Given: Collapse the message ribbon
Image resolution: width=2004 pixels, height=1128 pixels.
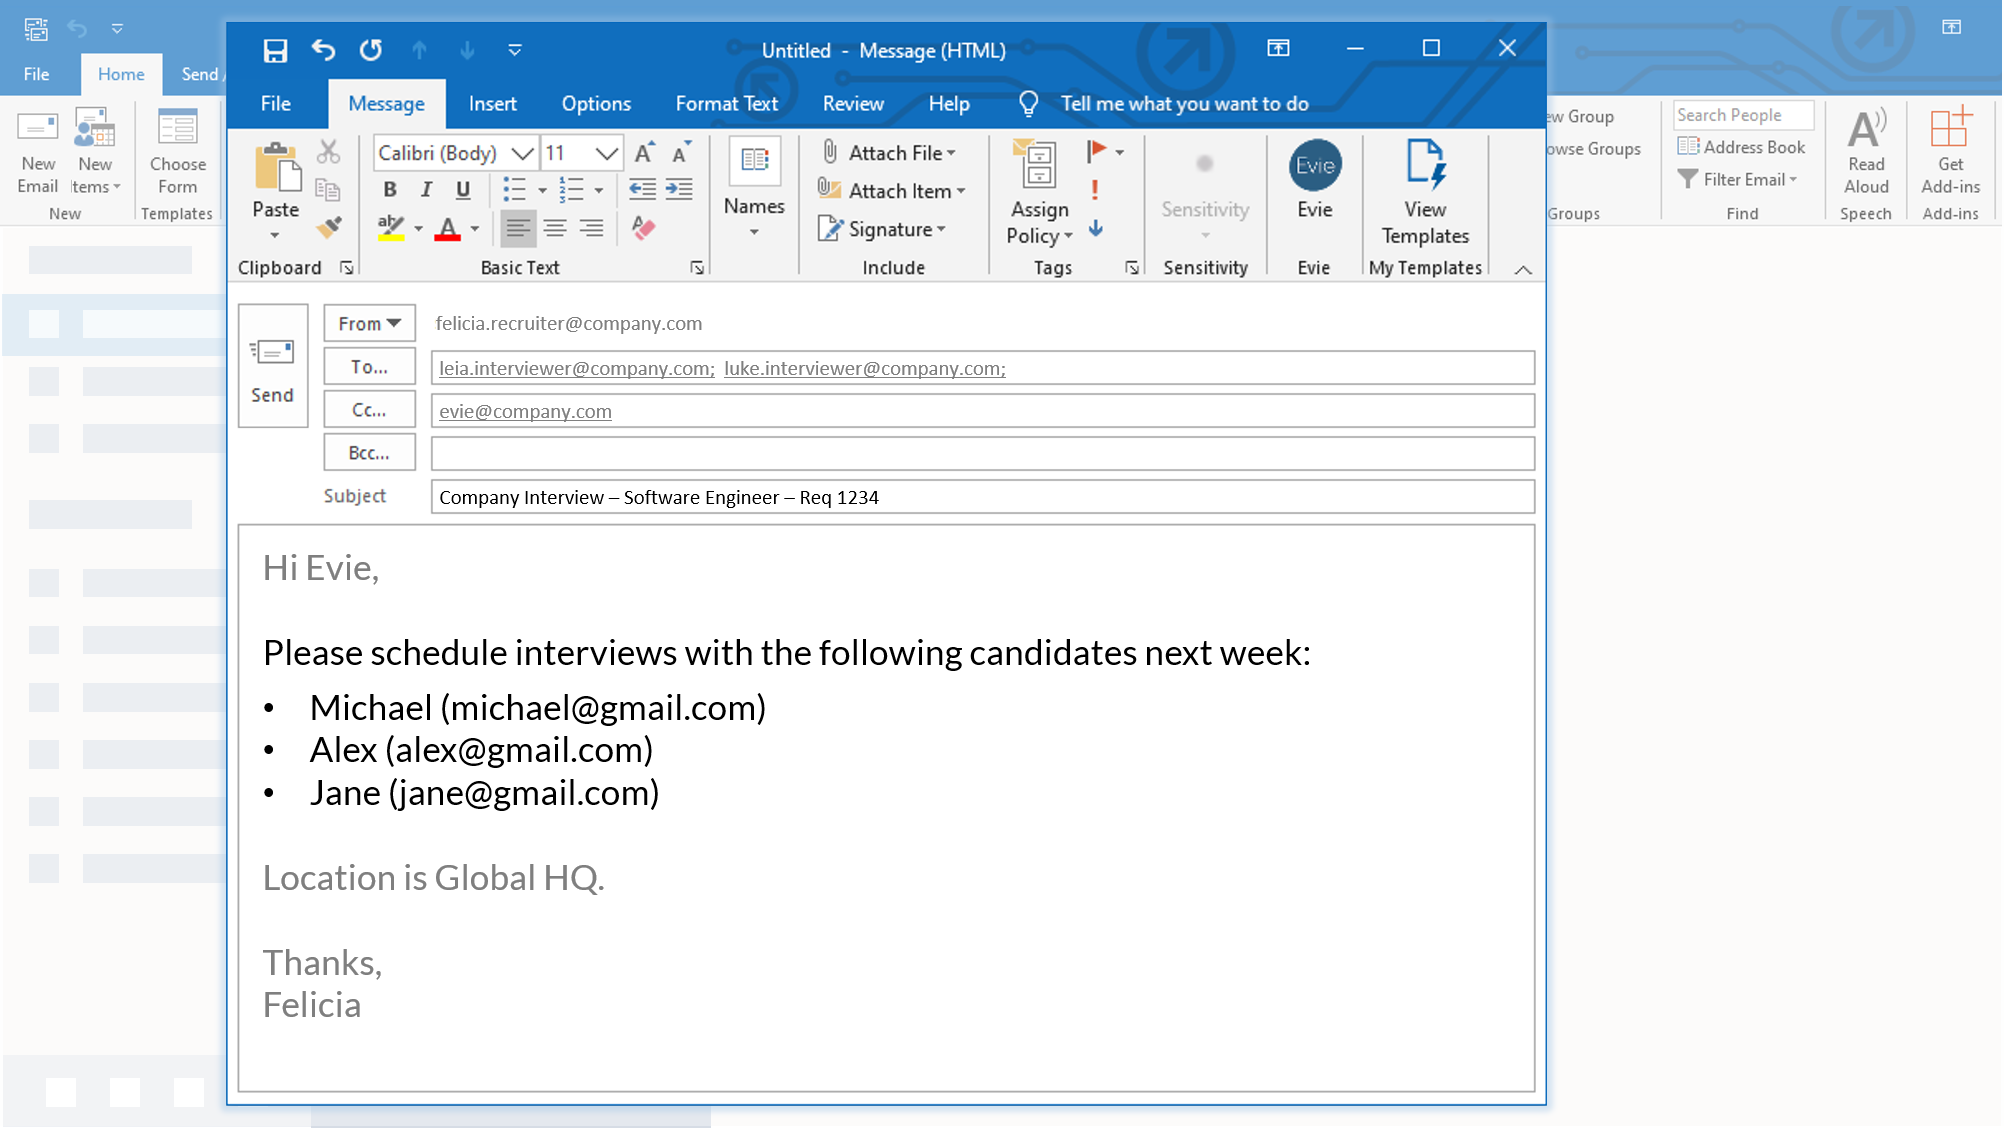Looking at the screenshot, I should click(x=1523, y=270).
